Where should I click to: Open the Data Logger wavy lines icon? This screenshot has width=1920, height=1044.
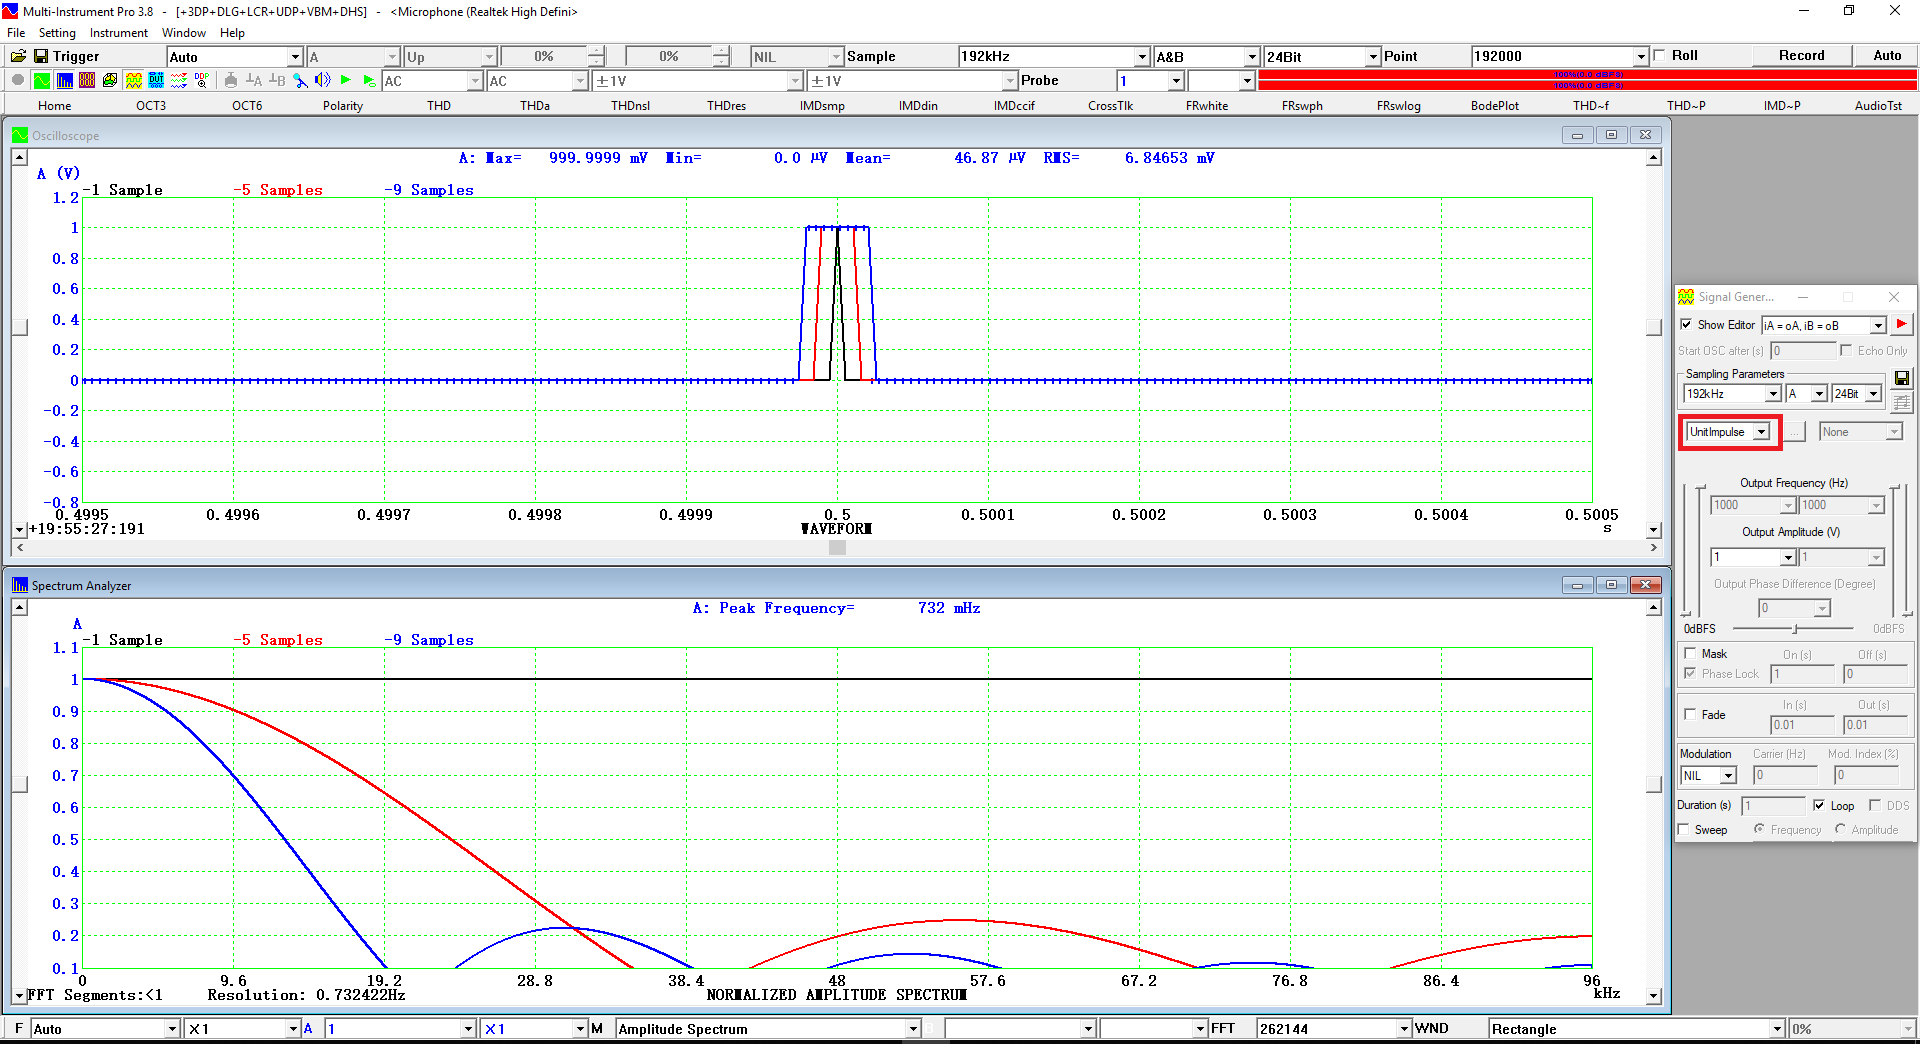(x=179, y=80)
